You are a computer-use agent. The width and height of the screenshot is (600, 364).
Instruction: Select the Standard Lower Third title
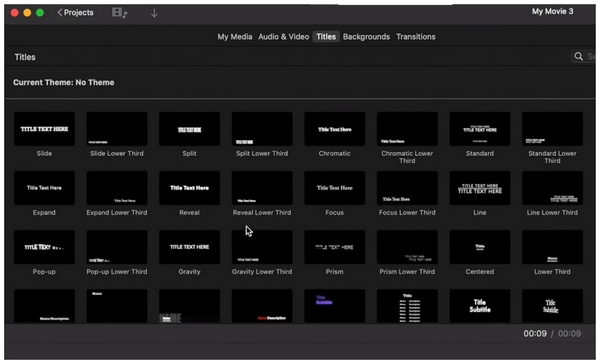point(552,129)
